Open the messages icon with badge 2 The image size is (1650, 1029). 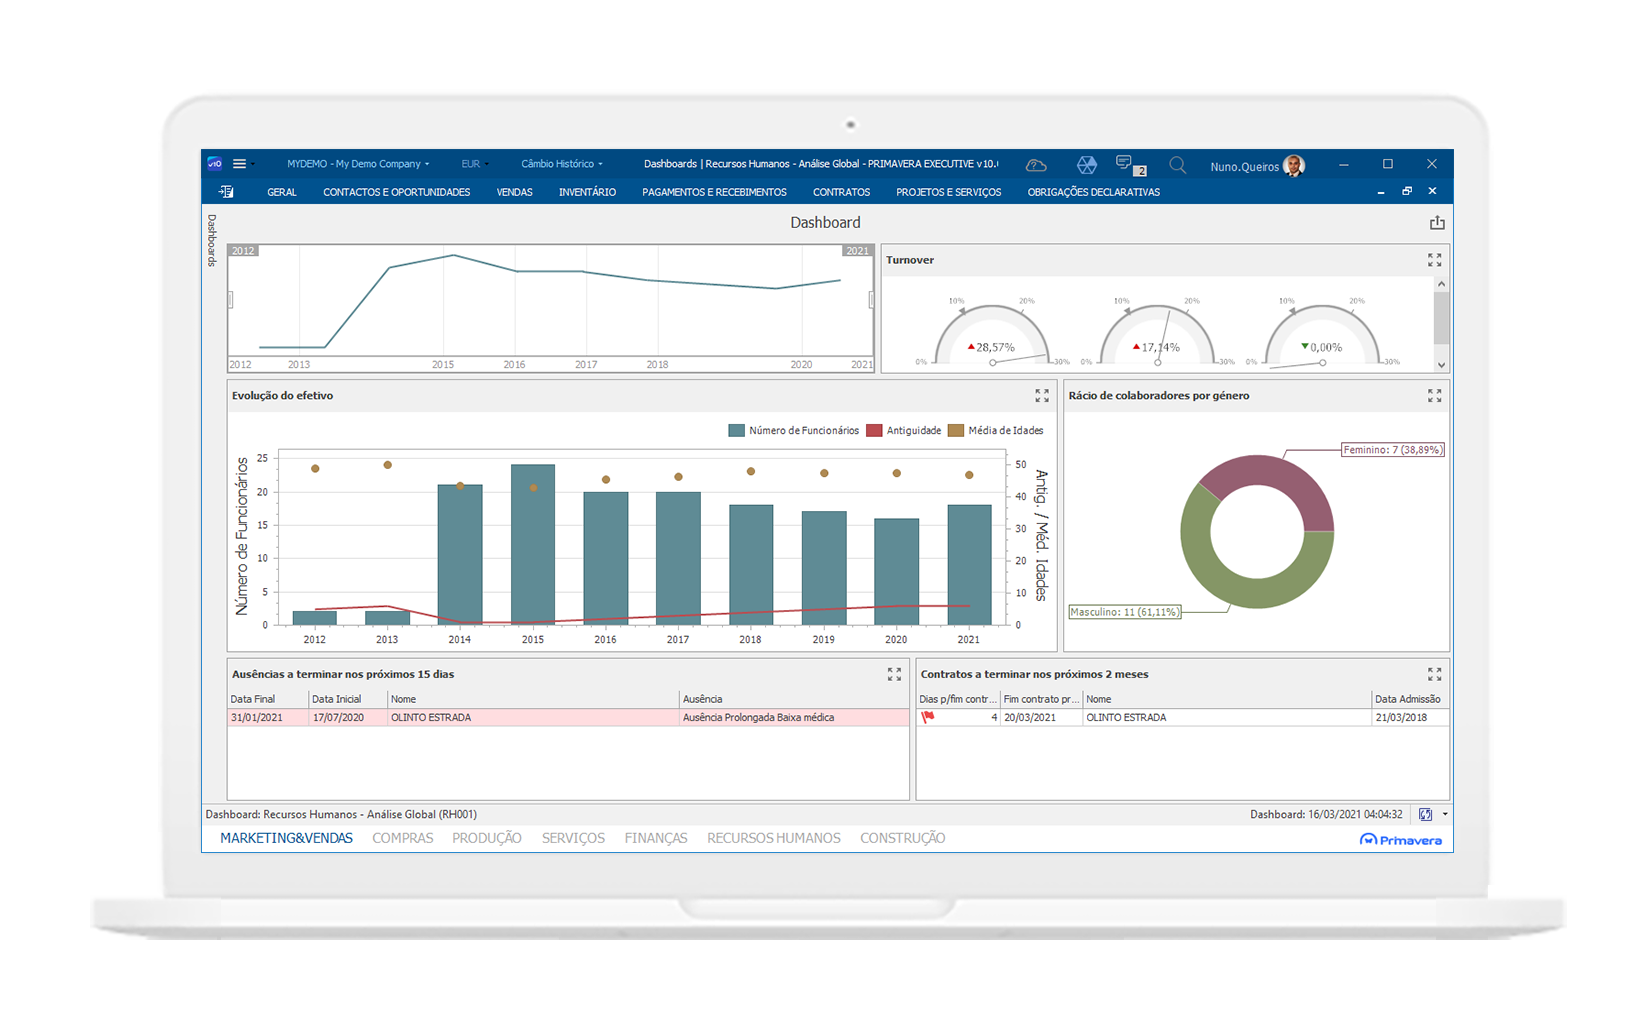(1129, 165)
